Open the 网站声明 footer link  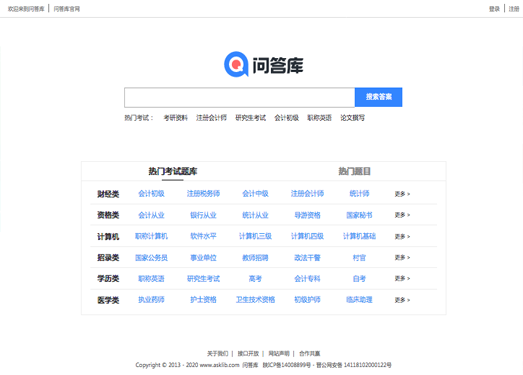coord(279,353)
